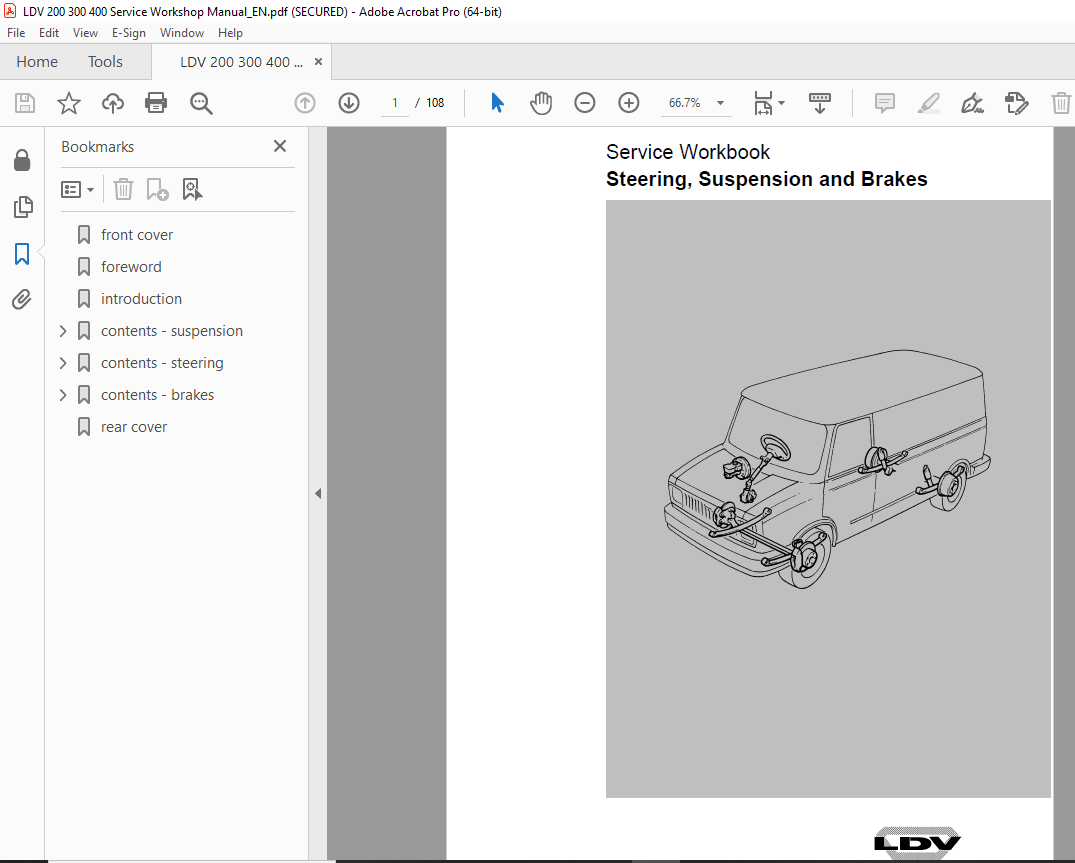Click the scrolling mode keyboard icon

tap(819, 103)
